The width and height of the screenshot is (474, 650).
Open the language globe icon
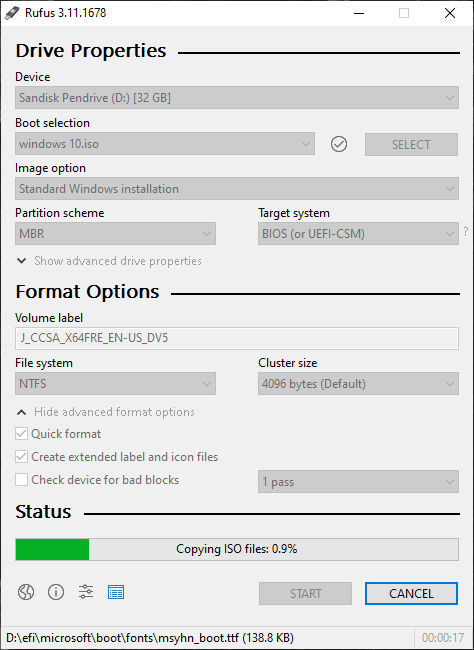point(26,592)
